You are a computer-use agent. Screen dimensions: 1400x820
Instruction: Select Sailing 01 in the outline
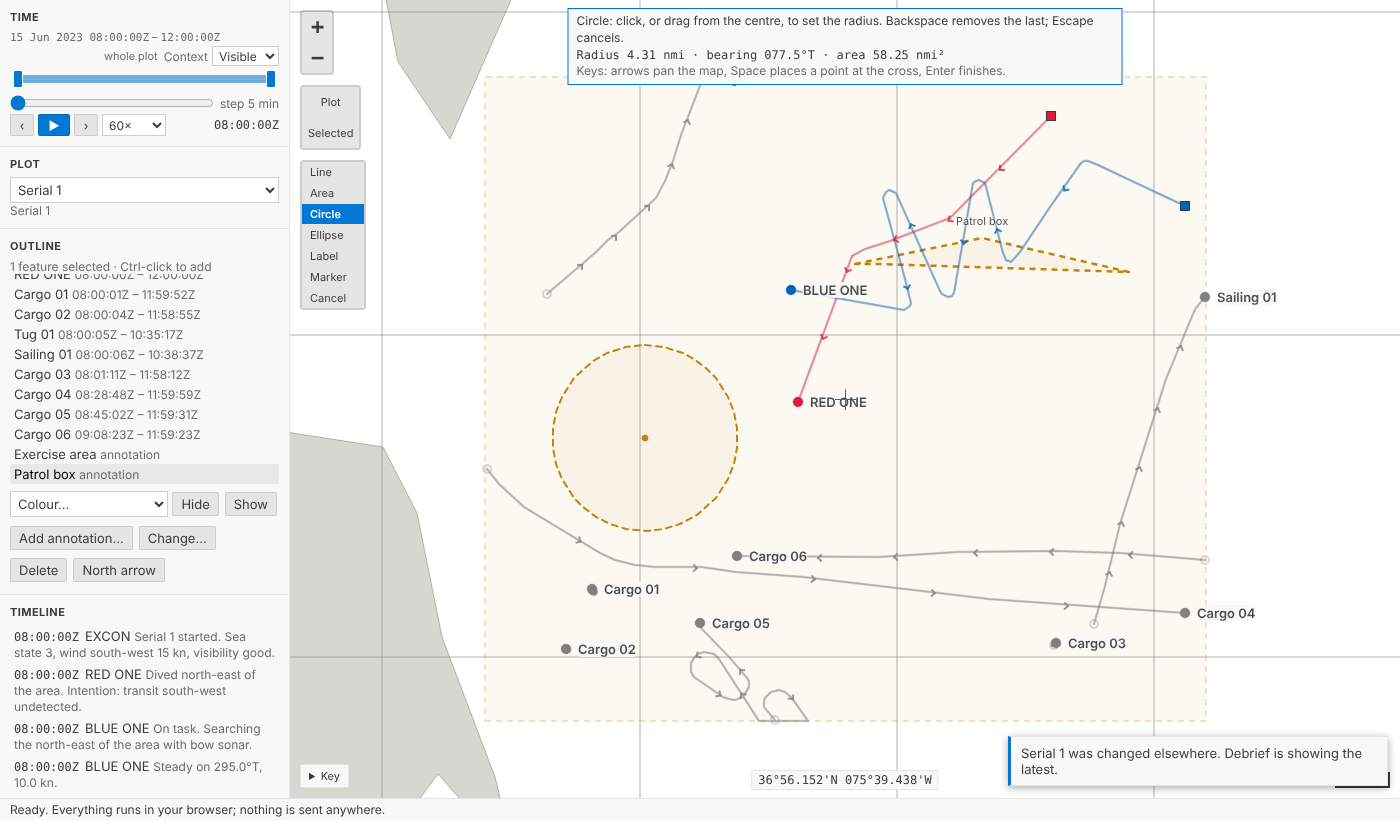click(144, 355)
